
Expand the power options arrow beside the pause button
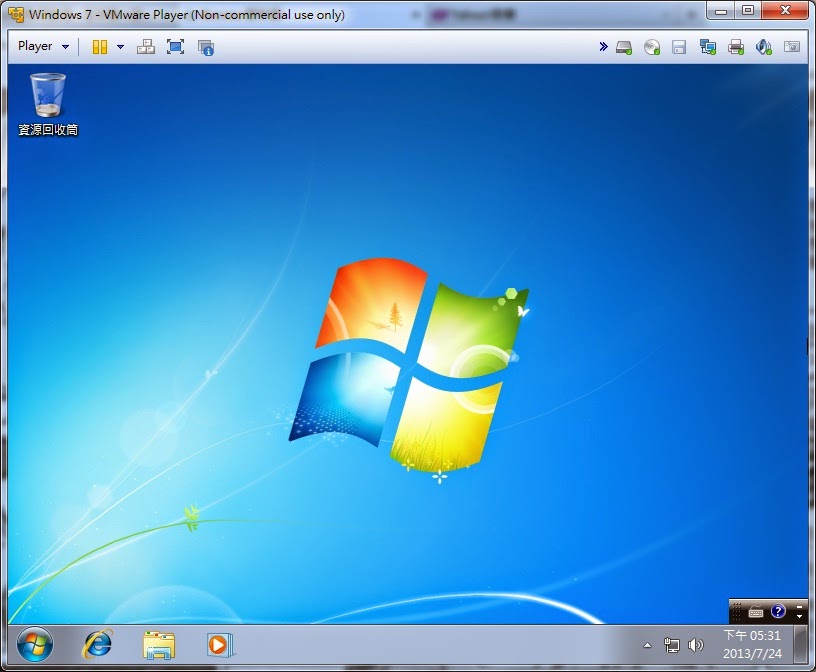coord(121,47)
